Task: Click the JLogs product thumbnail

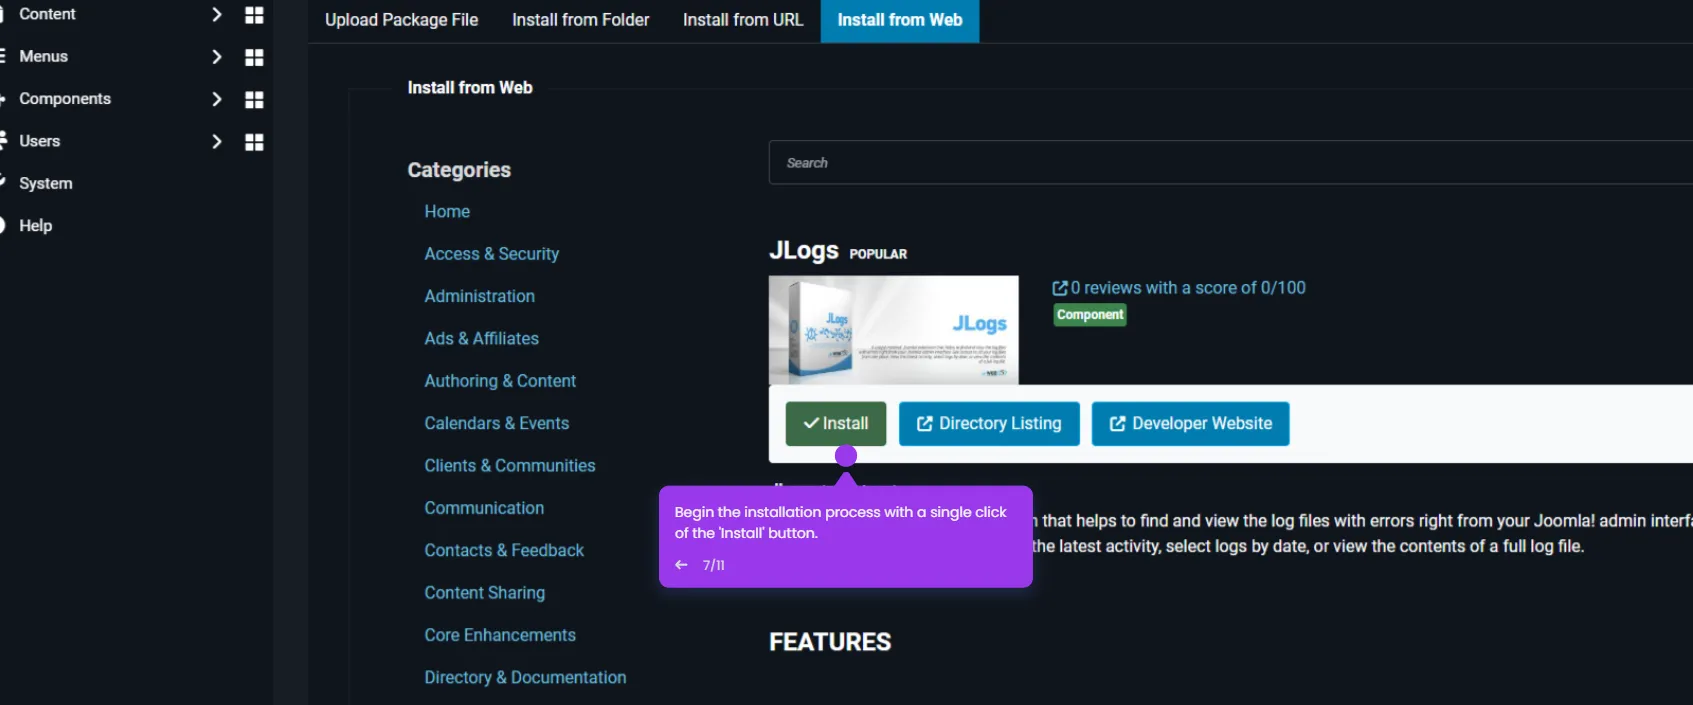Action: [x=893, y=330]
